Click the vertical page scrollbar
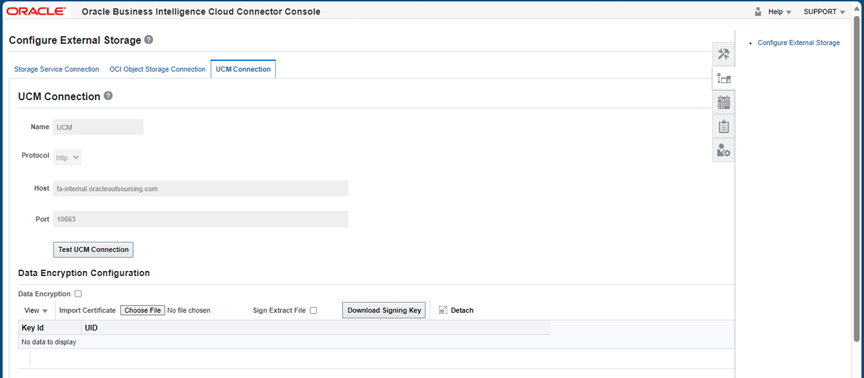Viewport: 864px width, 378px height. tap(857, 179)
